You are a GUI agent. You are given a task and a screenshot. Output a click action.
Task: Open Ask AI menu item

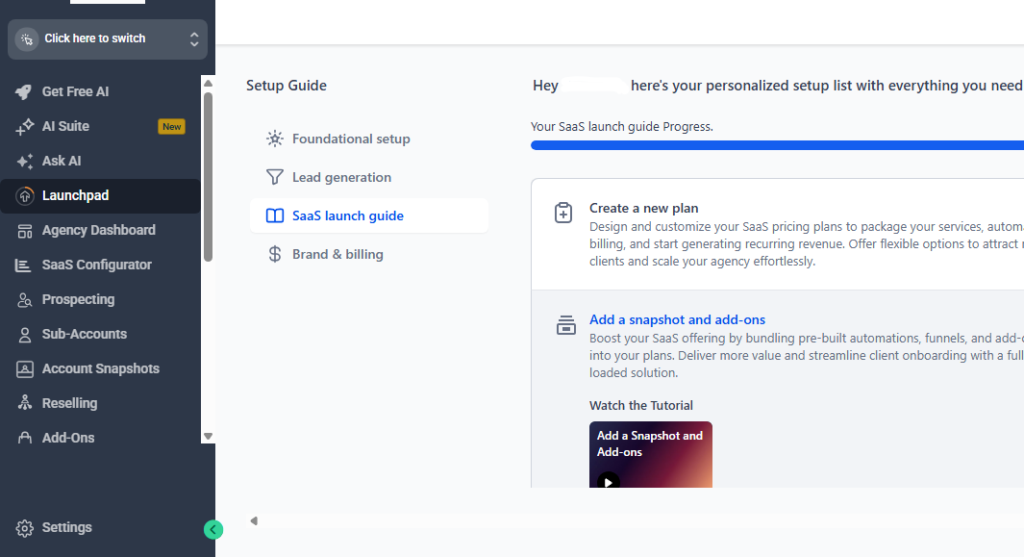pyautogui.click(x=100, y=161)
